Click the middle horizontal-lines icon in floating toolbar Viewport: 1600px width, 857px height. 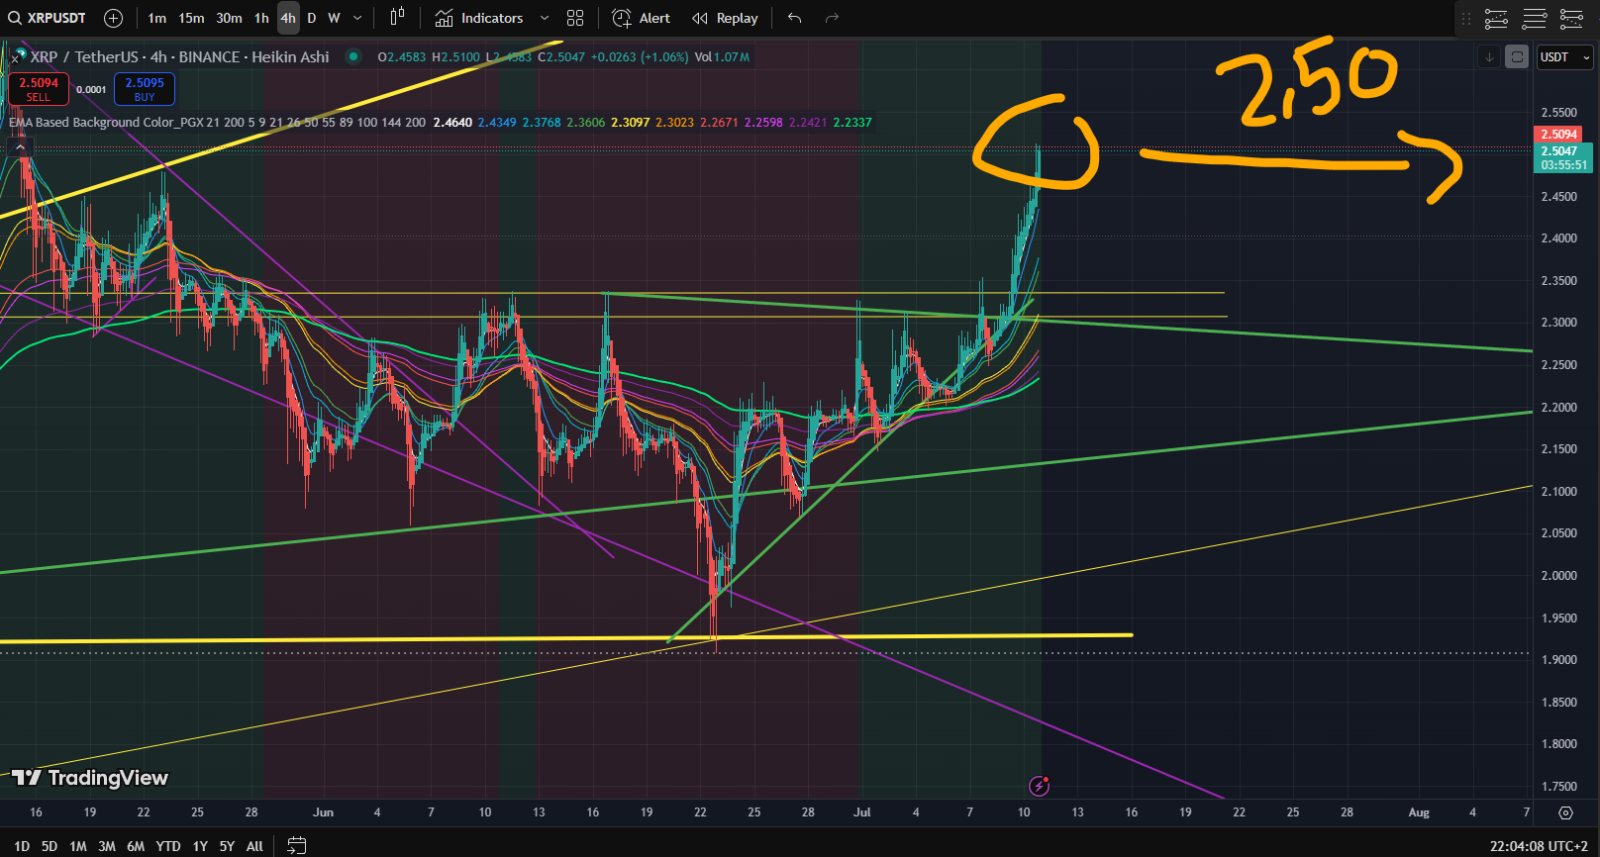pyautogui.click(x=1534, y=18)
